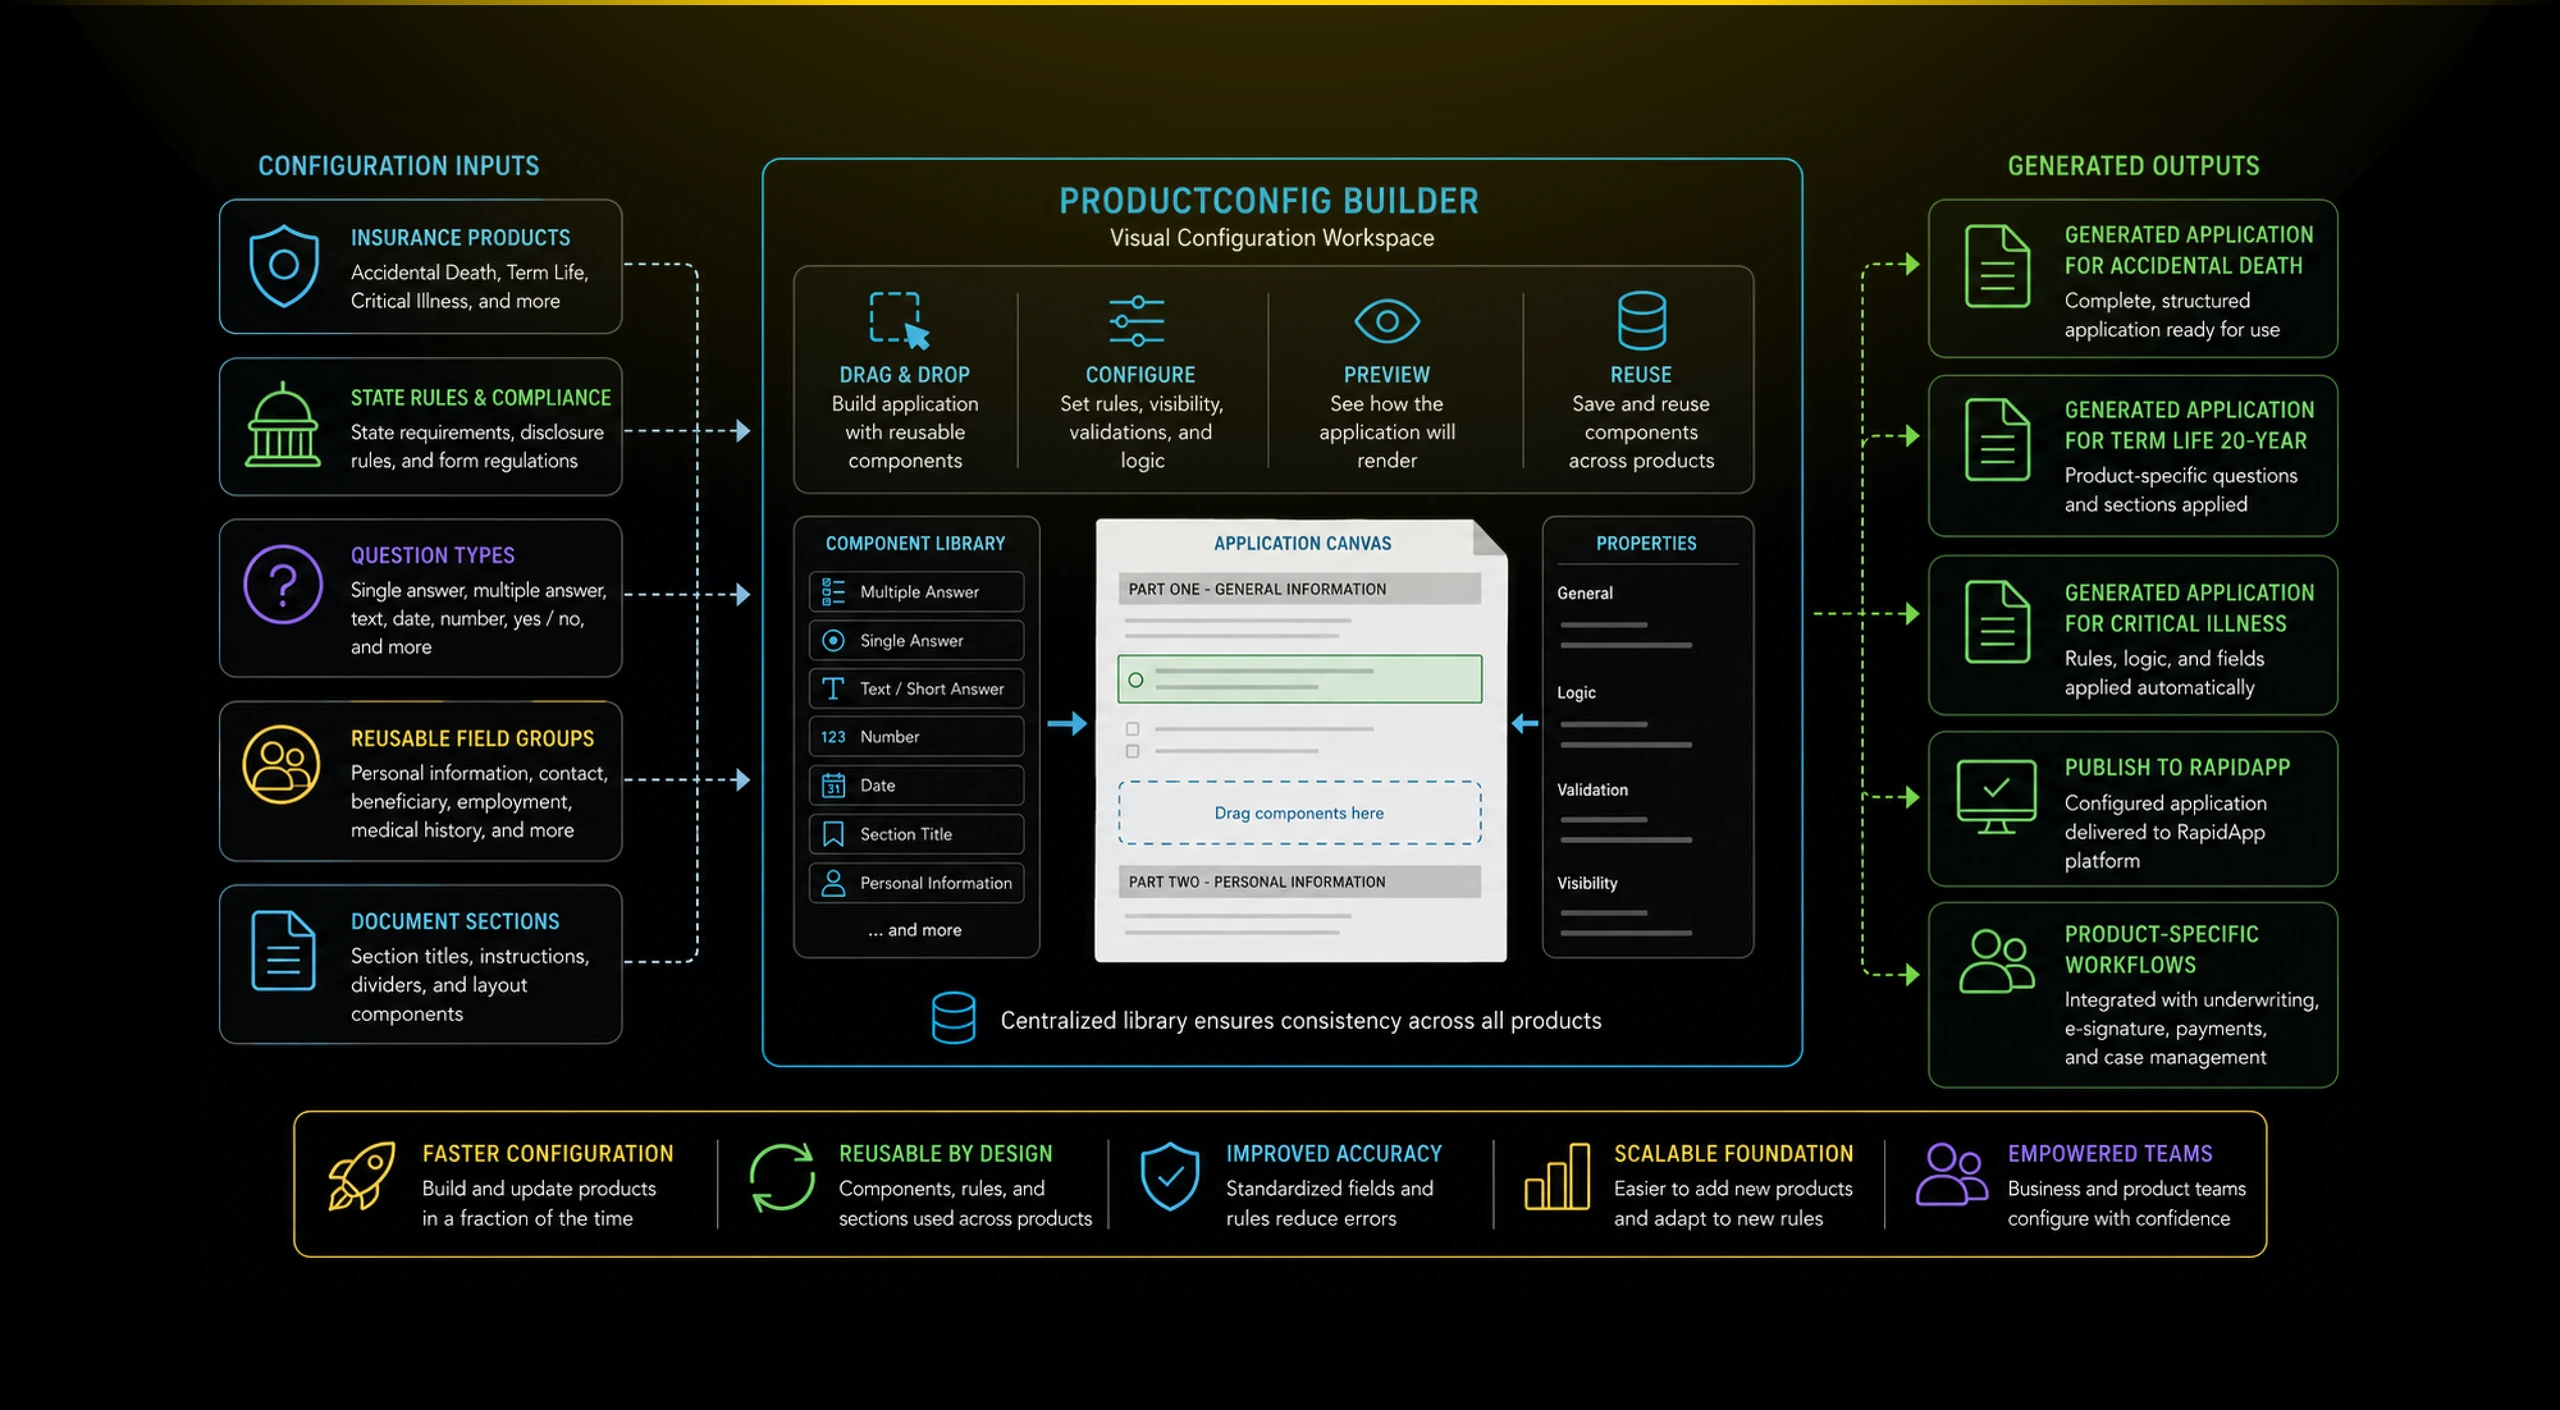Click the Part Two - Personal Information header

coord(1299,882)
